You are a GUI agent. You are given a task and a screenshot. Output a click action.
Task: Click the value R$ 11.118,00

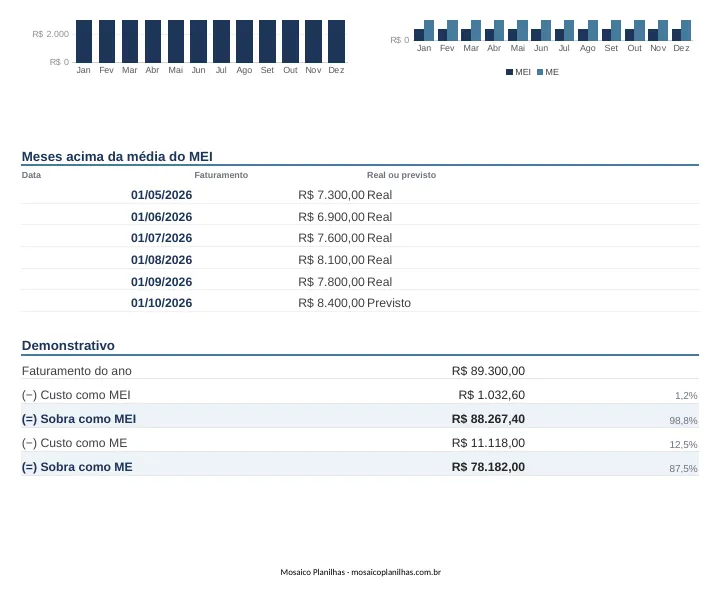488,443
